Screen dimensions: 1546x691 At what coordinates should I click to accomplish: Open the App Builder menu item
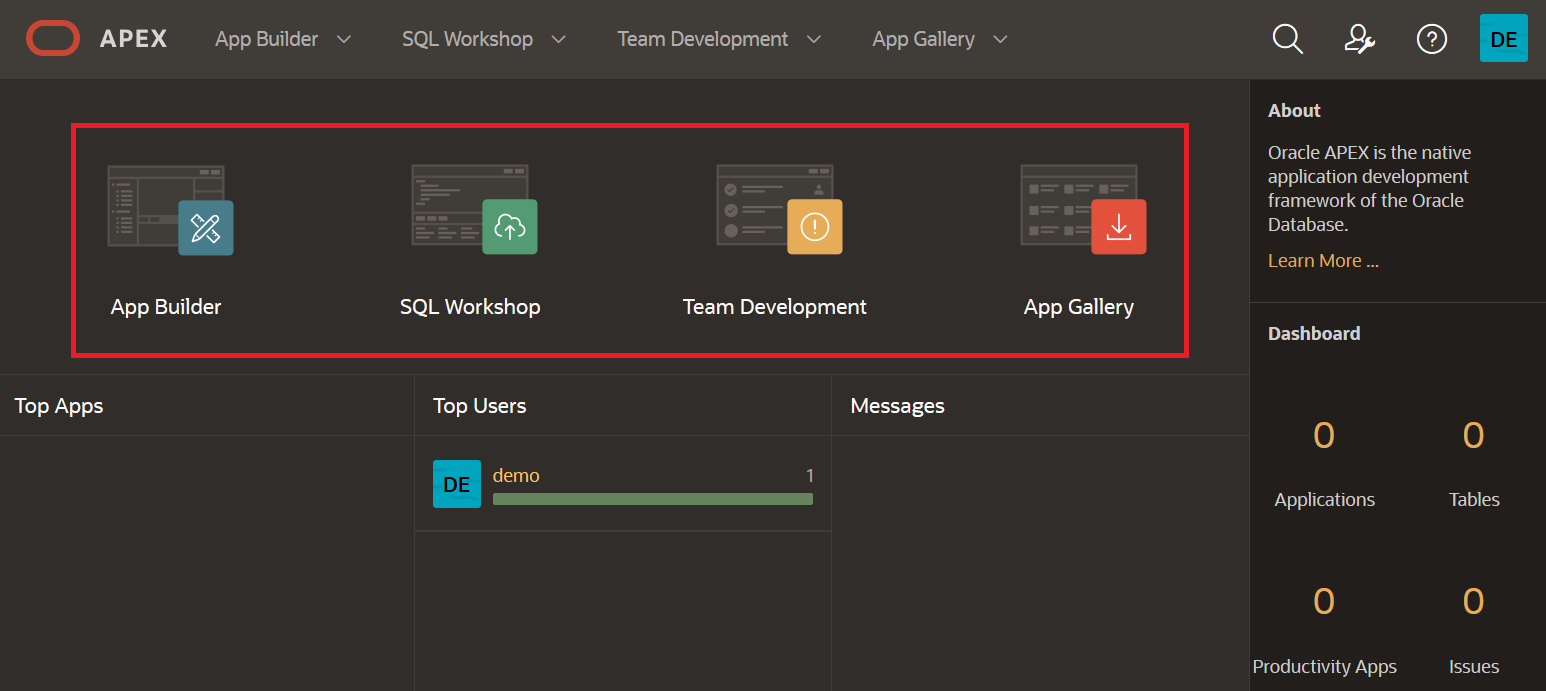tap(266, 39)
